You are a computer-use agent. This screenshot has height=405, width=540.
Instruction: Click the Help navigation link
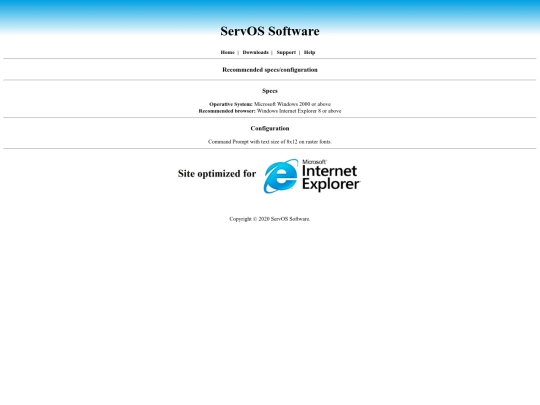tap(309, 52)
